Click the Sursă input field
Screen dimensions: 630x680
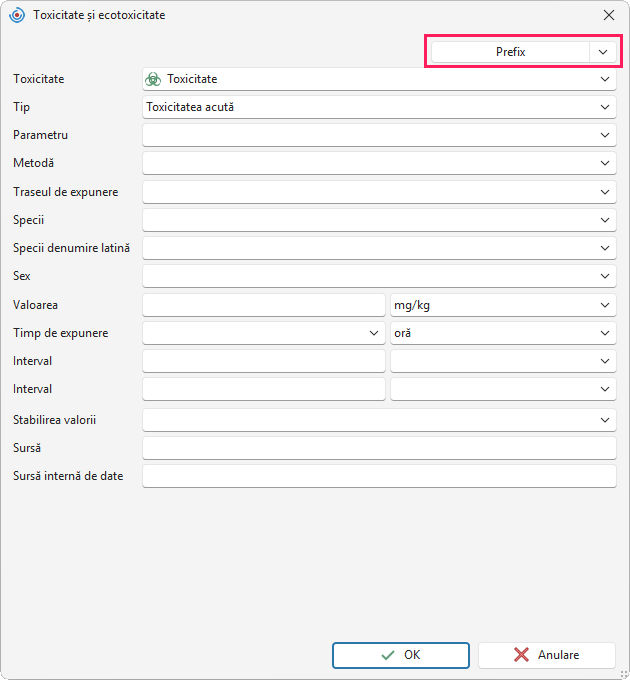(x=379, y=448)
